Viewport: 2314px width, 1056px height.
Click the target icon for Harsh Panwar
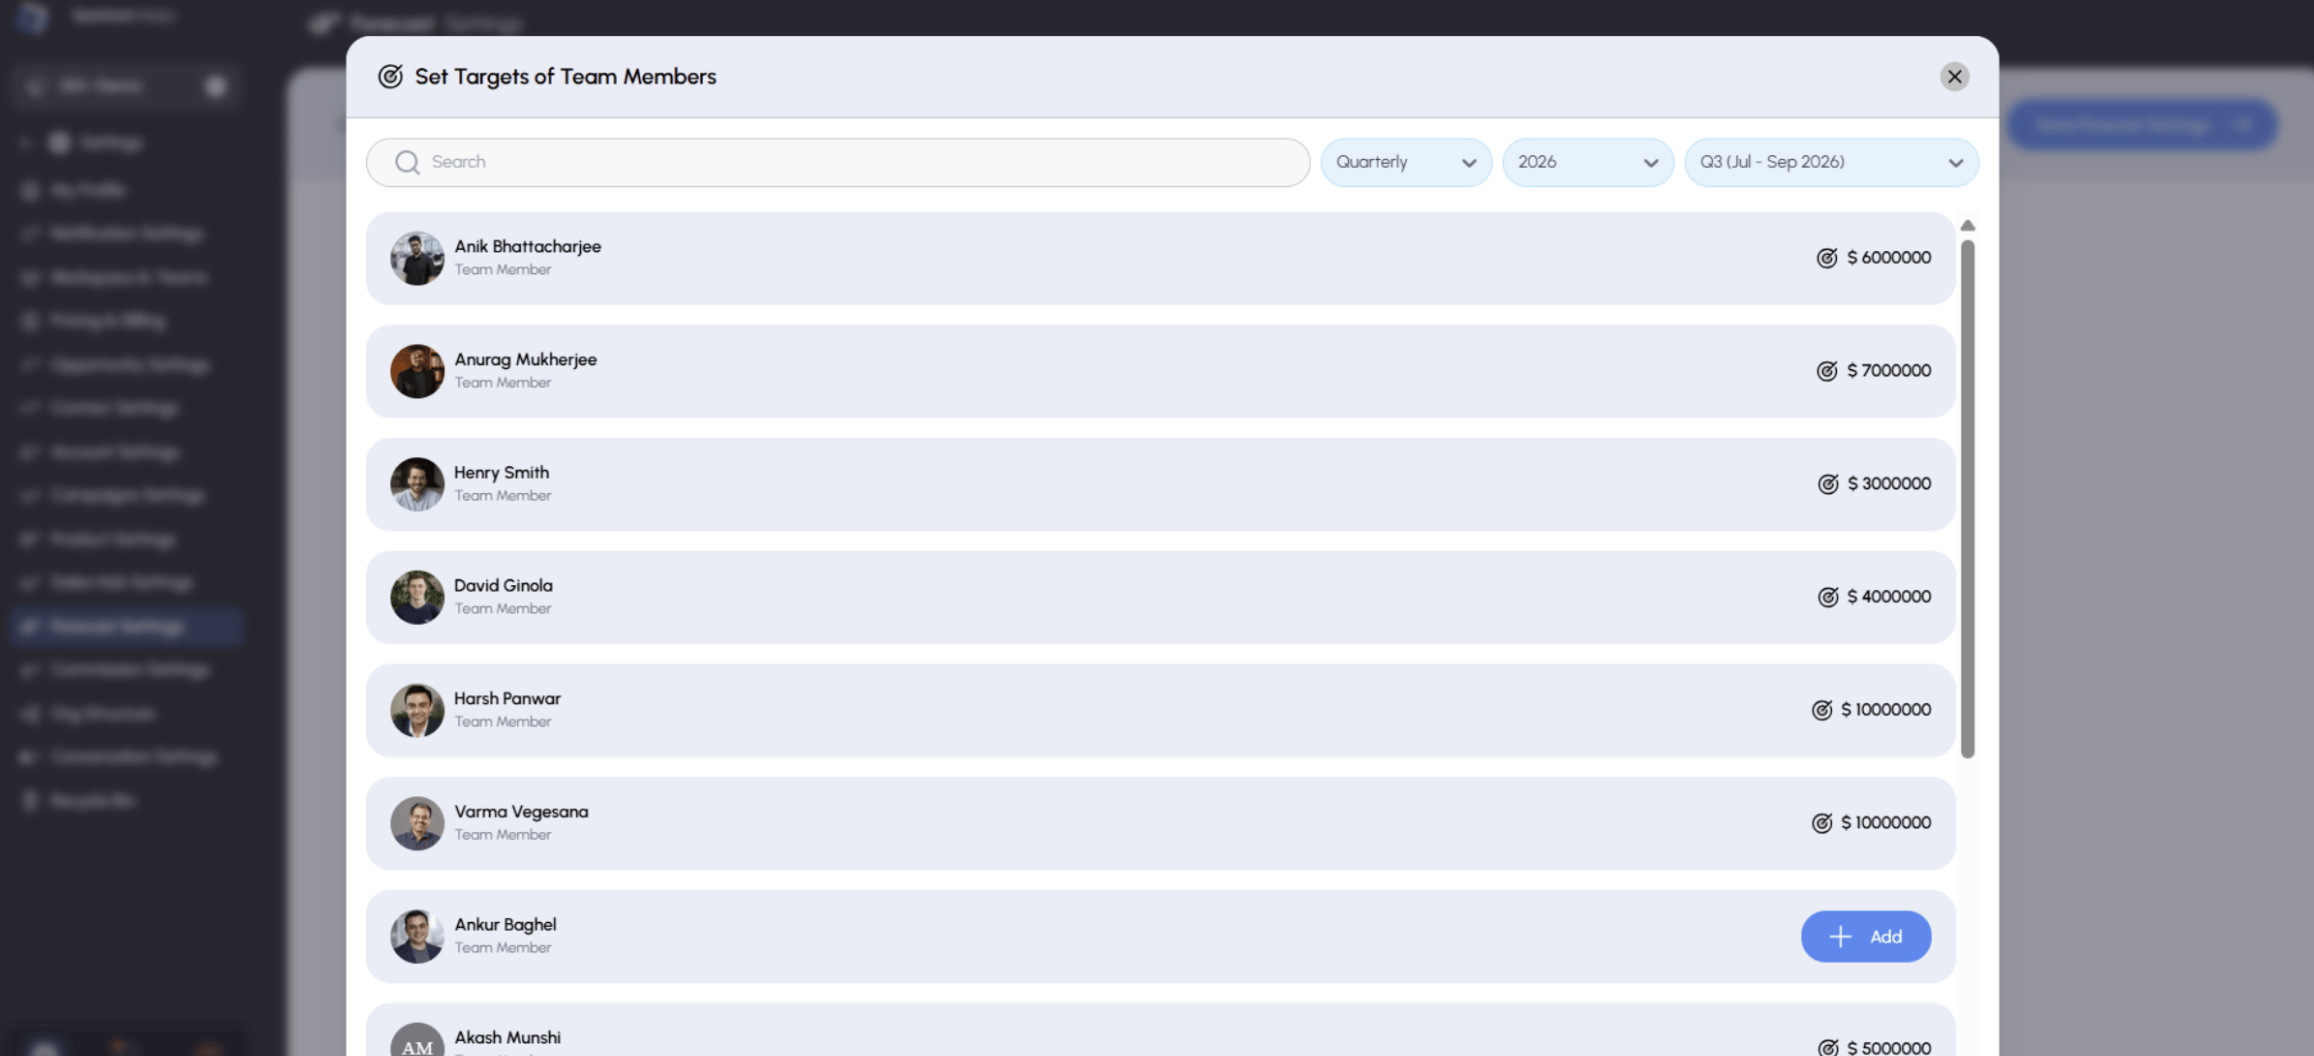click(1821, 710)
